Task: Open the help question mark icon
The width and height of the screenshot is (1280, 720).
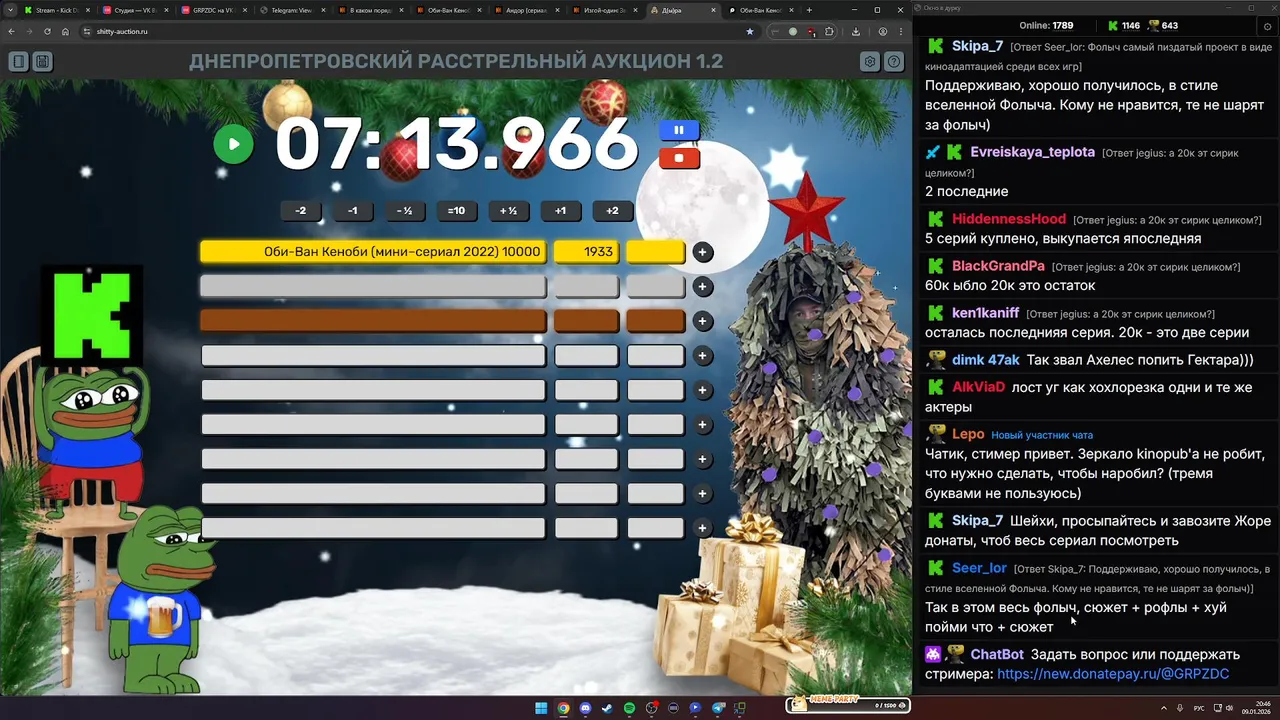Action: tap(894, 62)
